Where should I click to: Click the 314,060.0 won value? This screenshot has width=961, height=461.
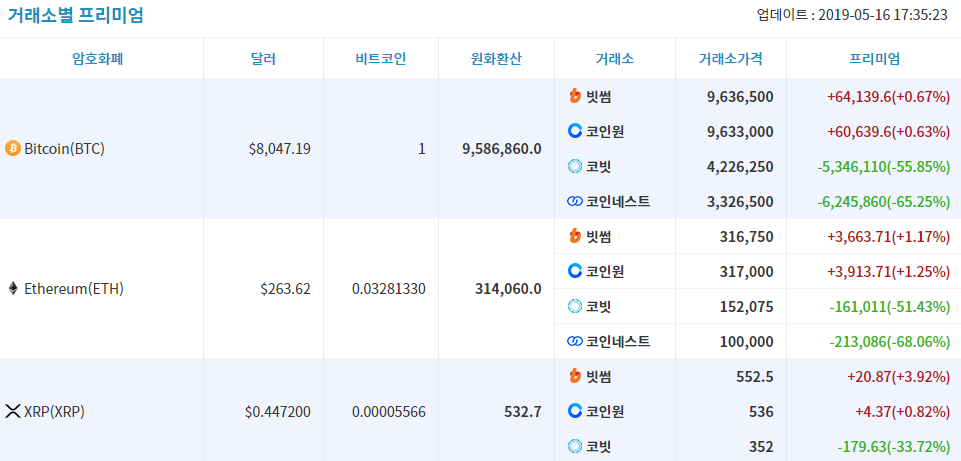click(508, 289)
